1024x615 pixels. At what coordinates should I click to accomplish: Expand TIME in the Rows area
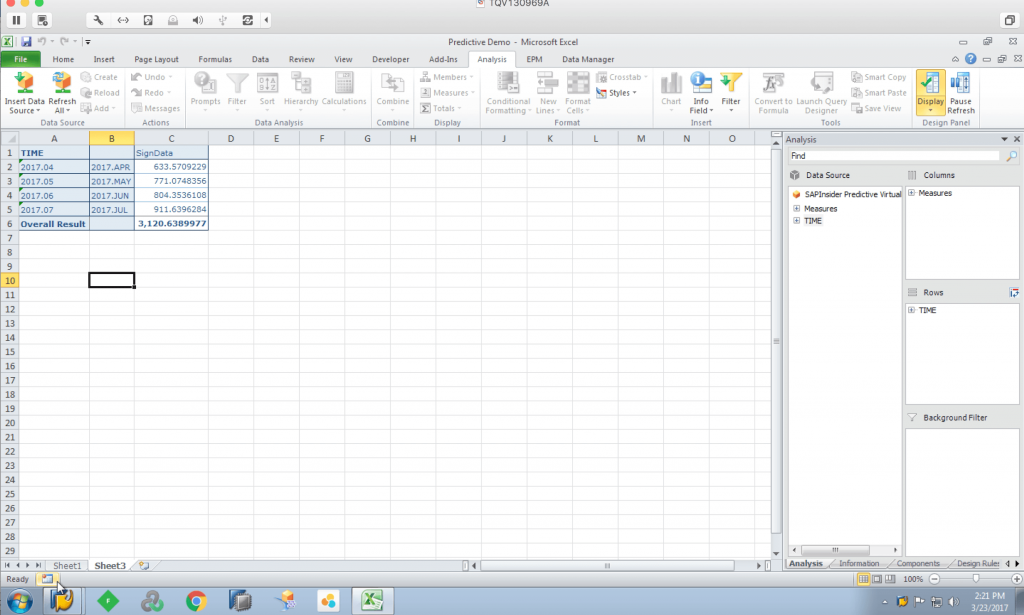(x=912, y=310)
